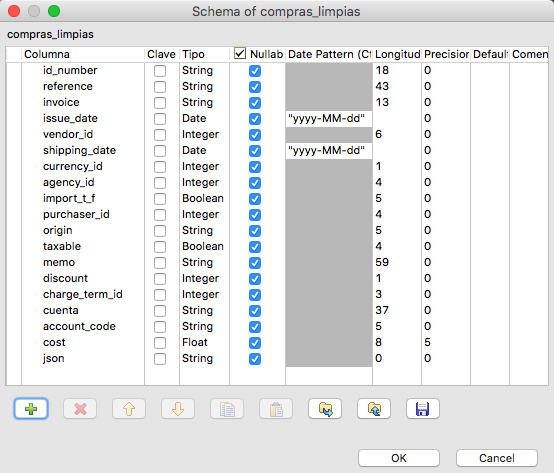Click the Longitud column header
Viewport: 554px width, 473px height.
pos(397,54)
